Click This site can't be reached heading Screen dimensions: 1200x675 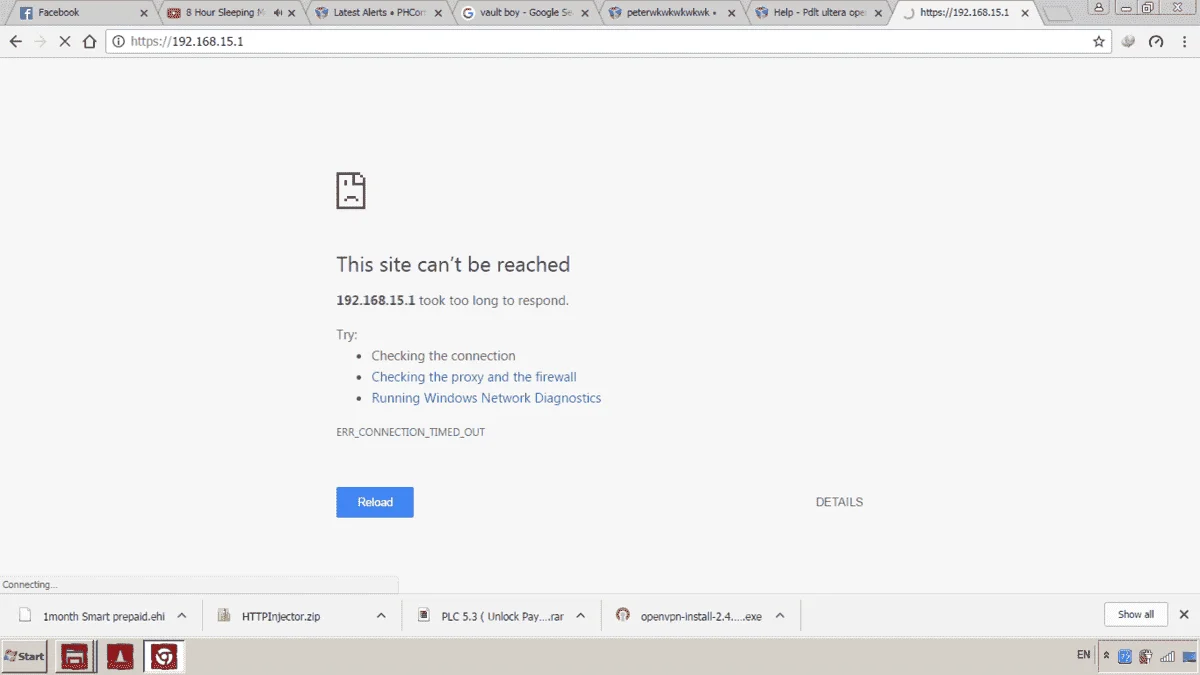click(453, 264)
